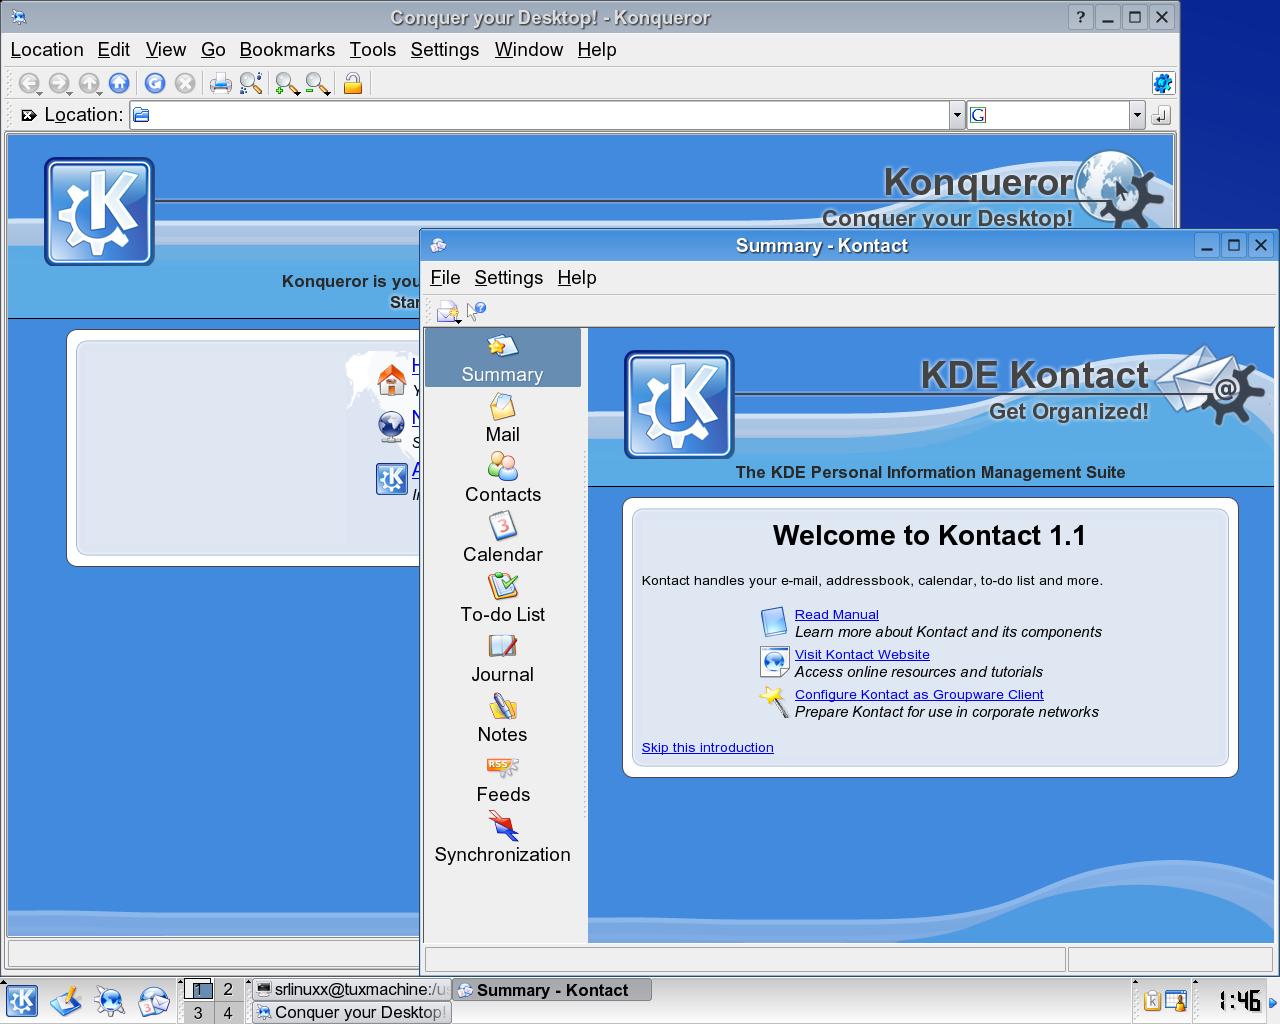Open Bookmarks menu in Konqueror
Screen dimensions: 1280x1024
[x=287, y=49]
